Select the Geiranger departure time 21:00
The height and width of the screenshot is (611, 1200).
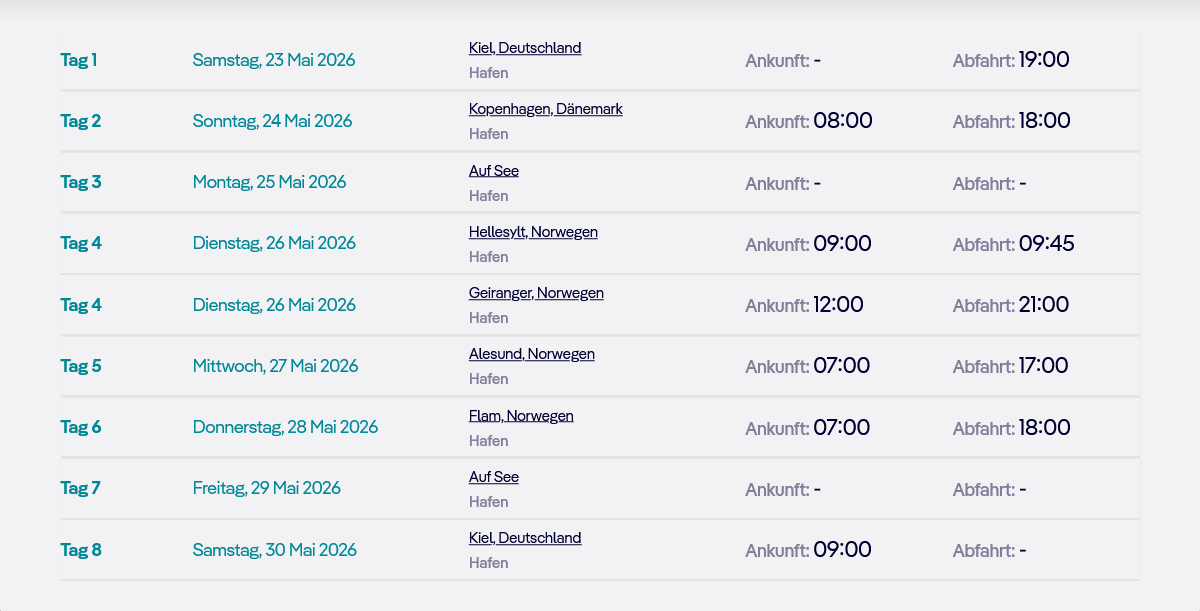pos(1043,305)
